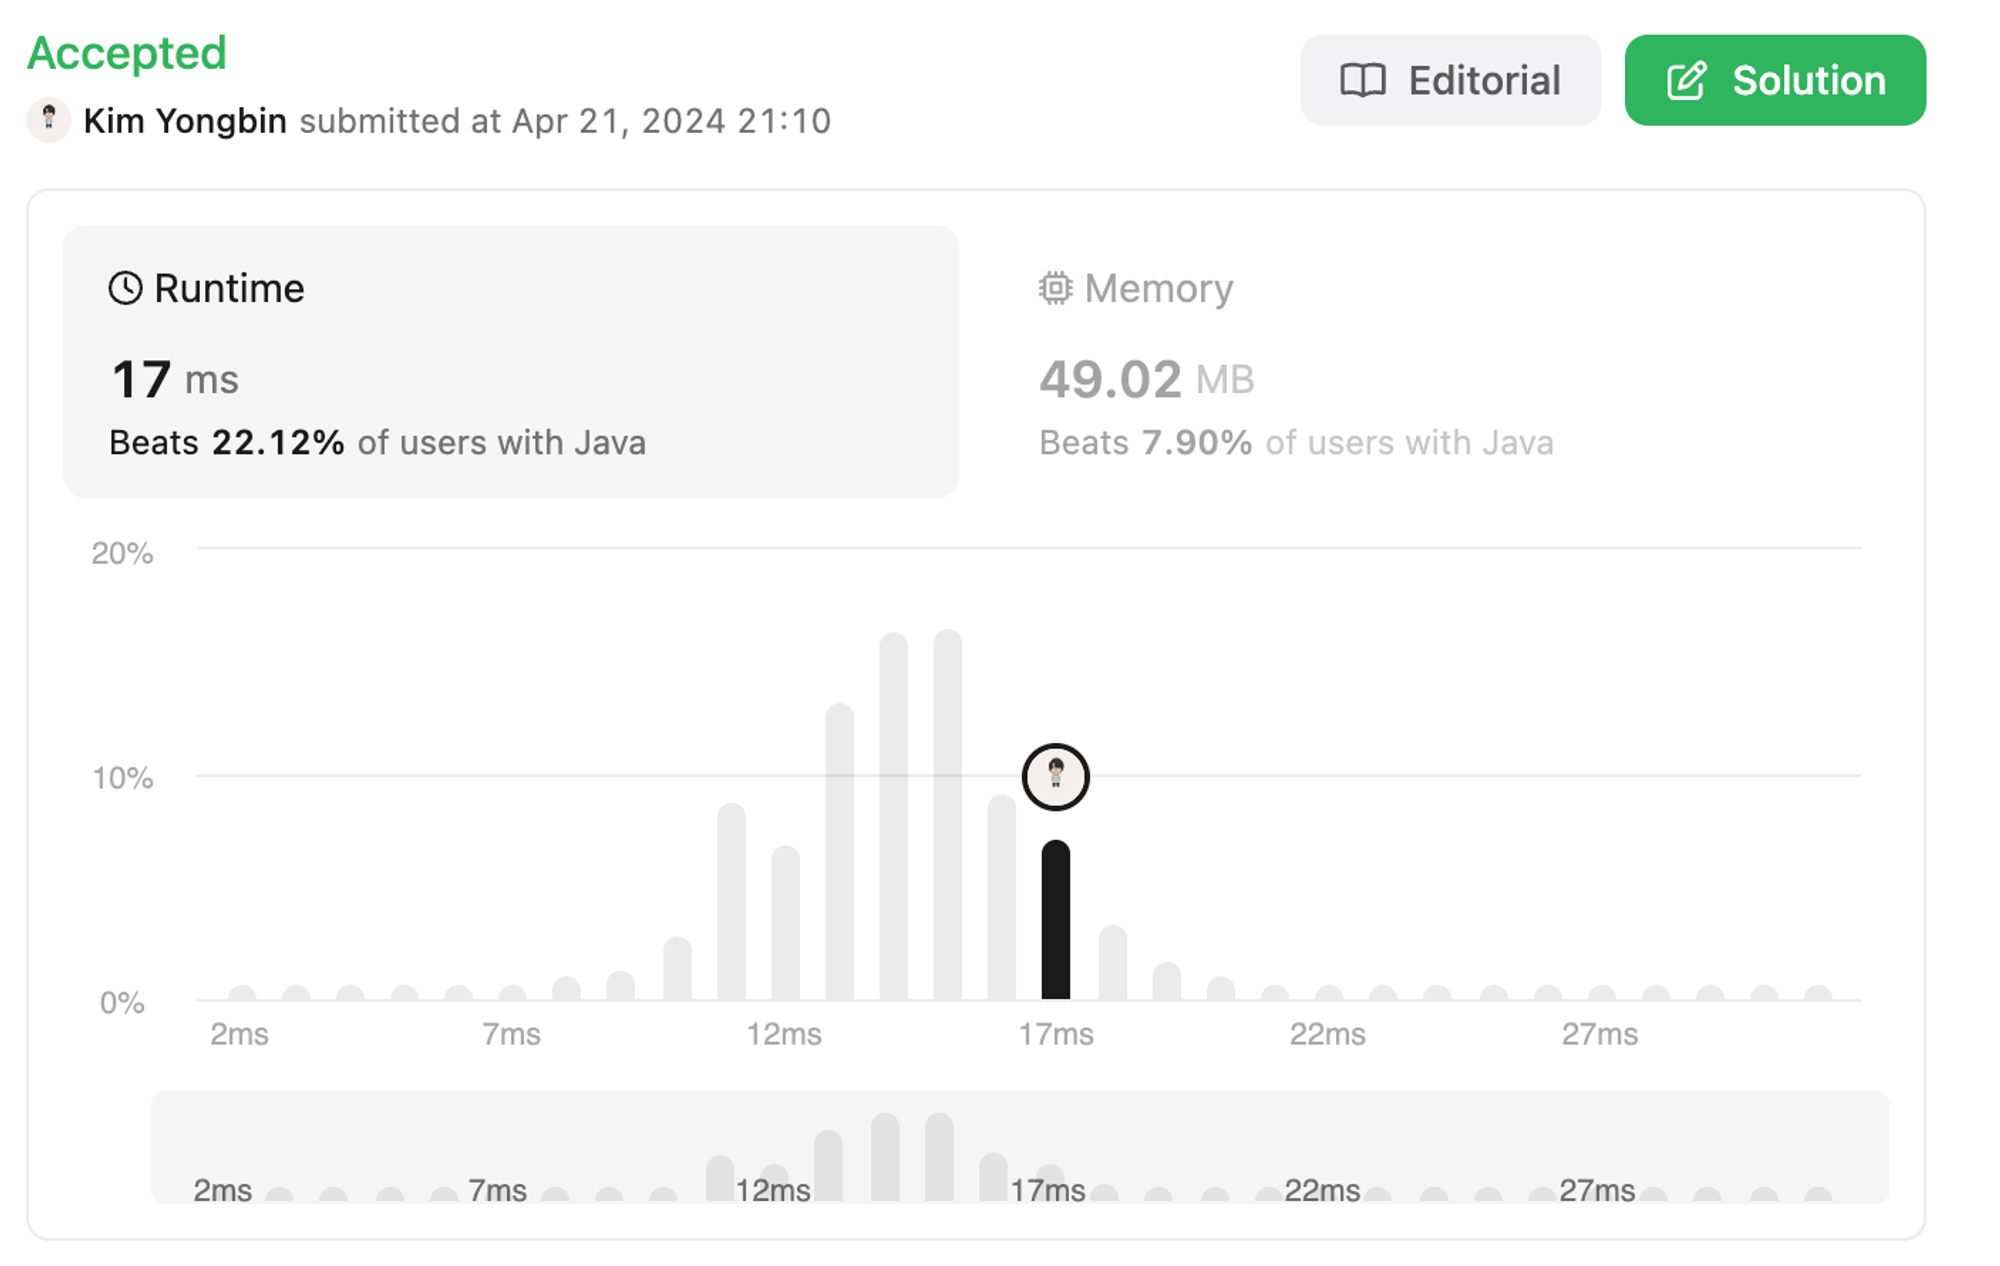Click the book icon in Editorial
The height and width of the screenshot is (1266, 2000).
(1362, 80)
